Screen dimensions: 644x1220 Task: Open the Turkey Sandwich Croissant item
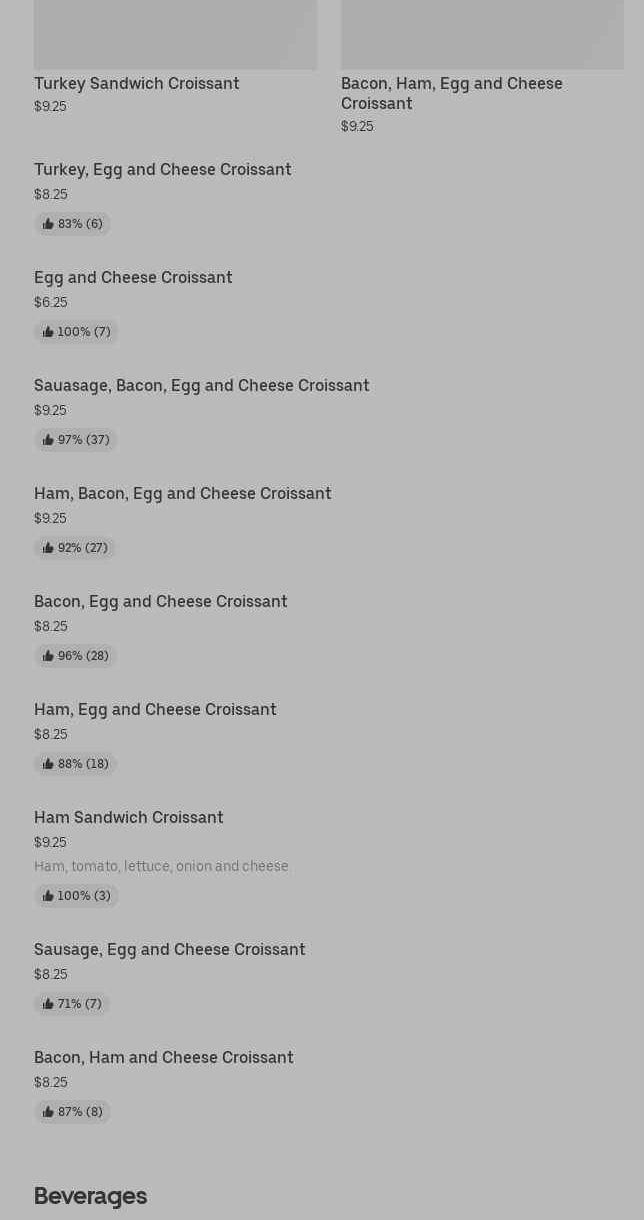pos(137,83)
